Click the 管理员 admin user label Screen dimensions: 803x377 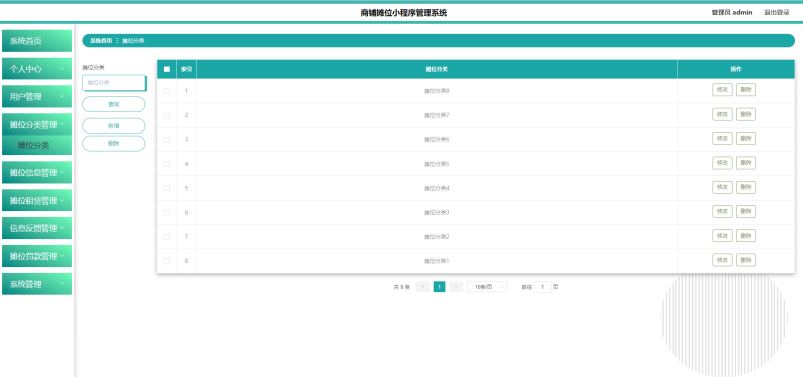[732, 12]
